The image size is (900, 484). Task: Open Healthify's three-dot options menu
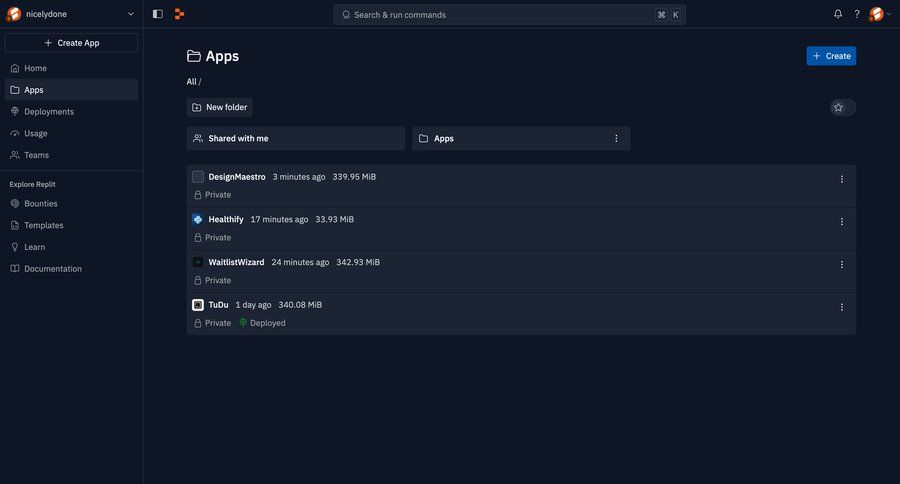(x=841, y=222)
